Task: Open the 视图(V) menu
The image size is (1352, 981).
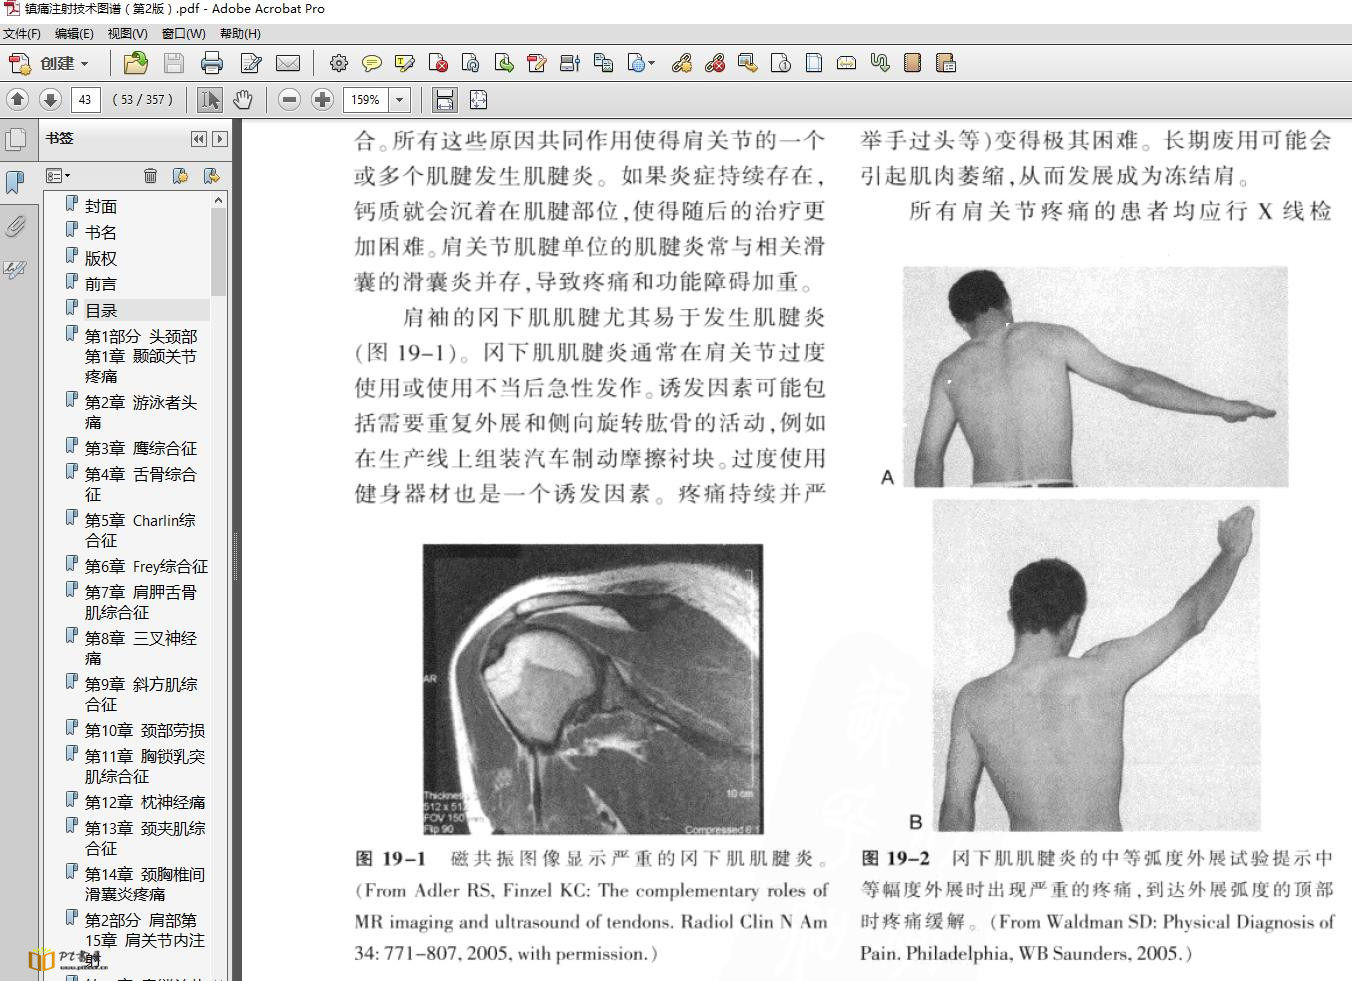Action: click(127, 34)
